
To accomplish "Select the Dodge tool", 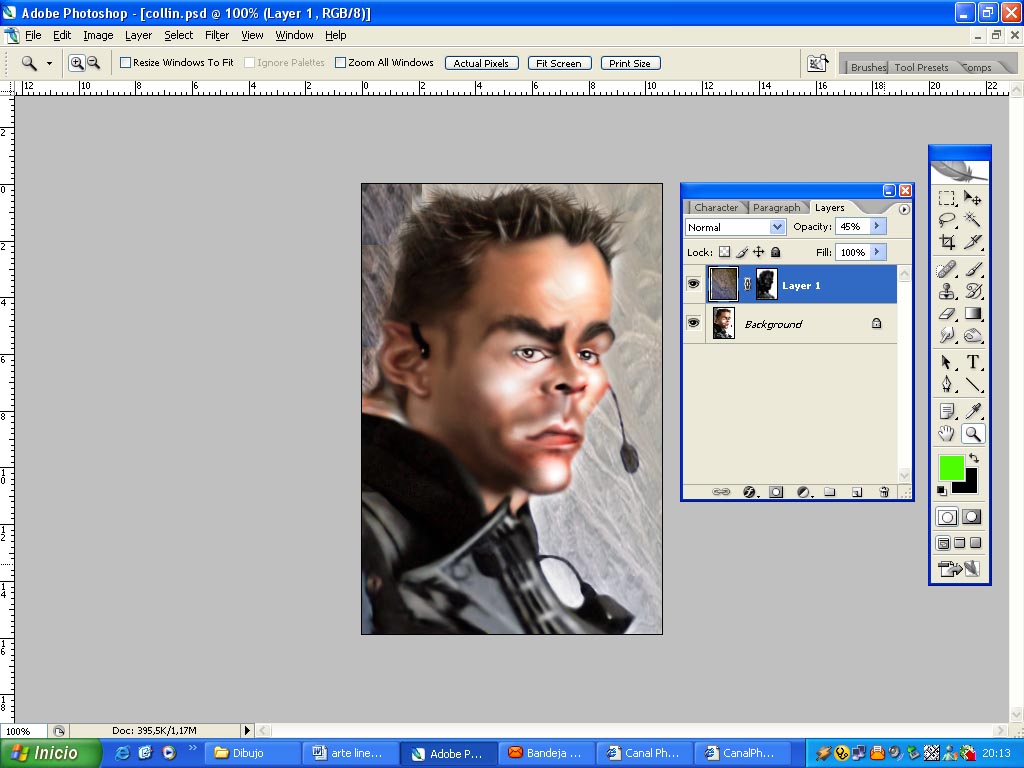I will (x=972, y=336).
